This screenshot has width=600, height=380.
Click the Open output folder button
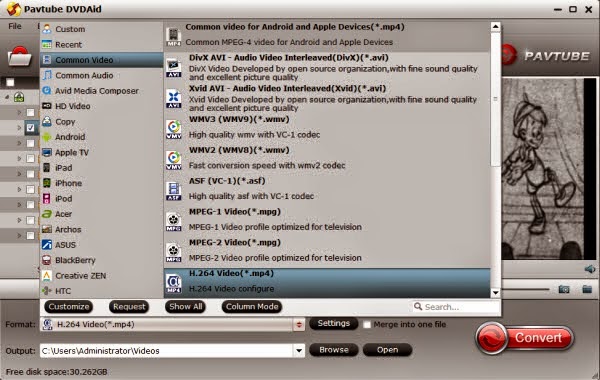point(387,350)
